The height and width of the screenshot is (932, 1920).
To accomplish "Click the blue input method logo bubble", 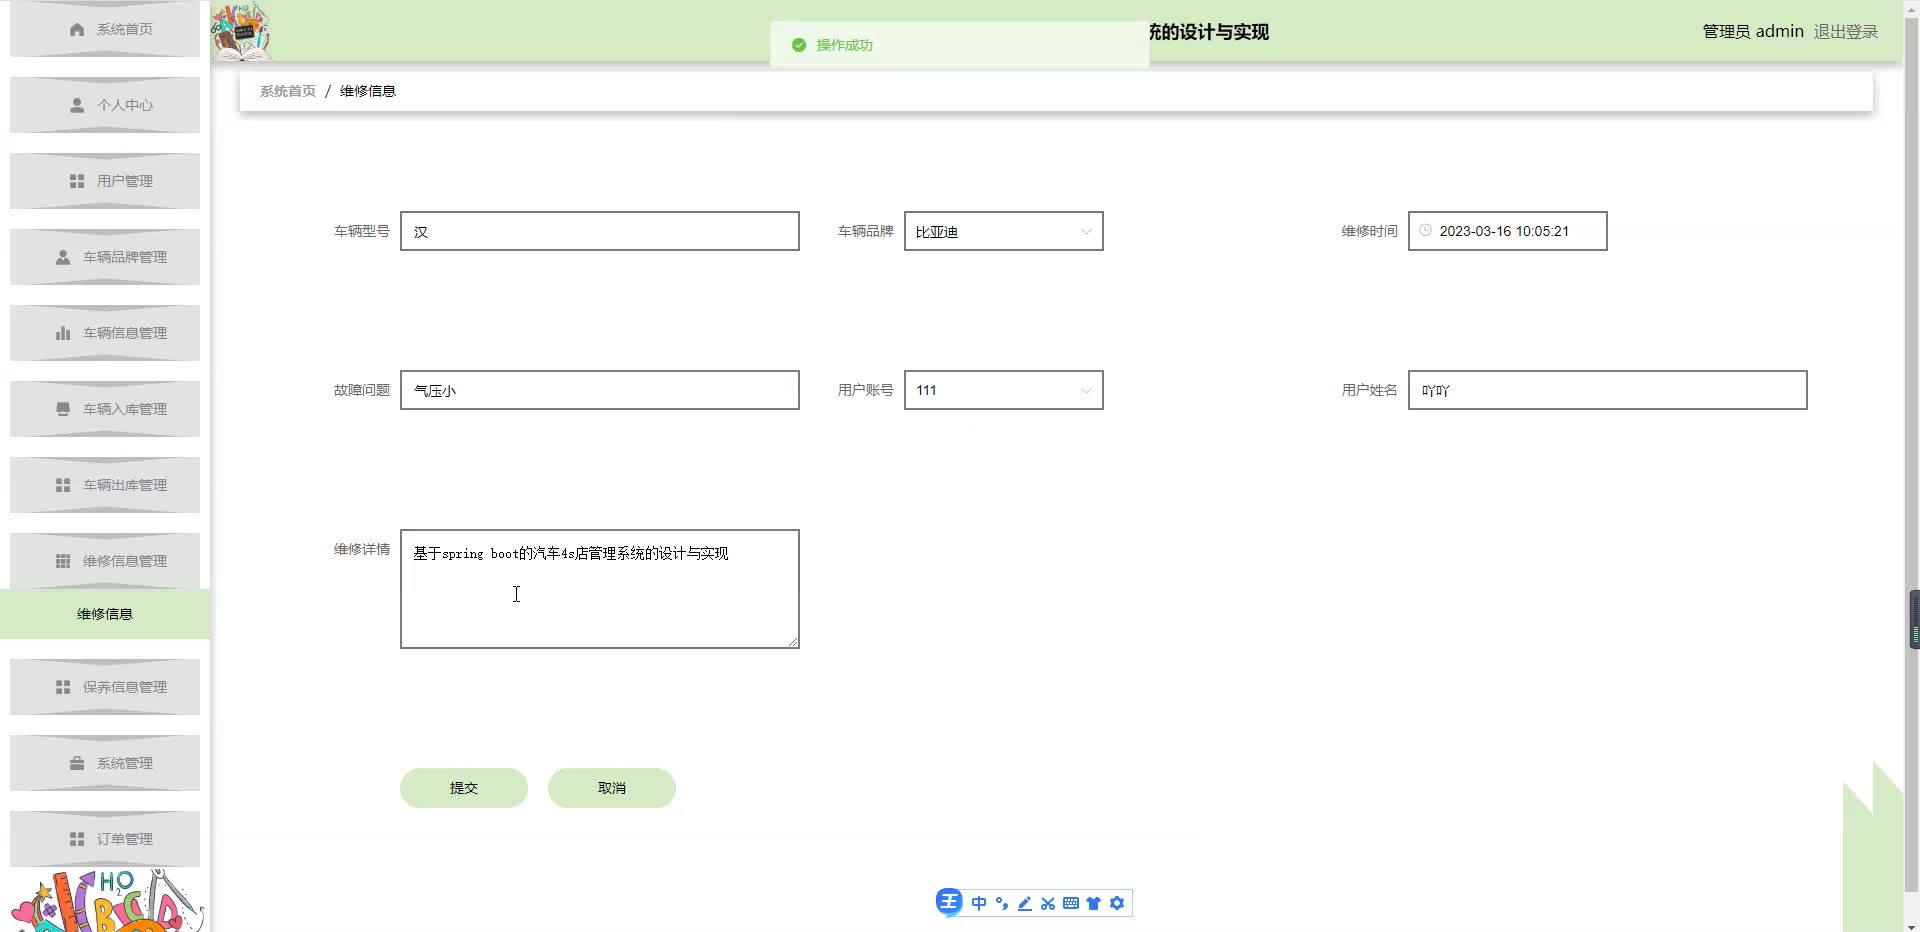I will pos(948,901).
